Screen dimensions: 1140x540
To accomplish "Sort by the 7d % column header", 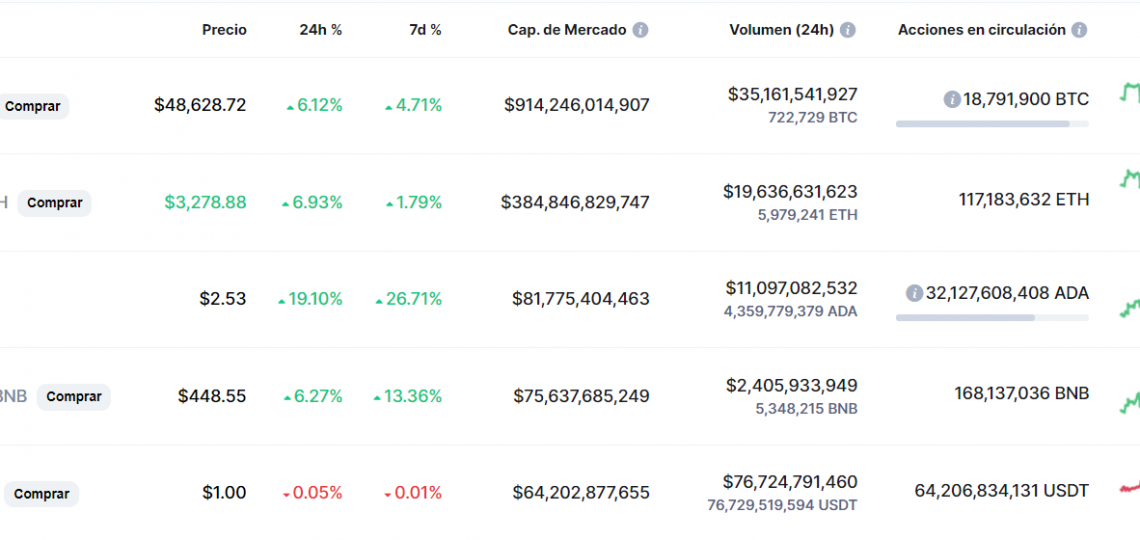I will pos(425,30).
